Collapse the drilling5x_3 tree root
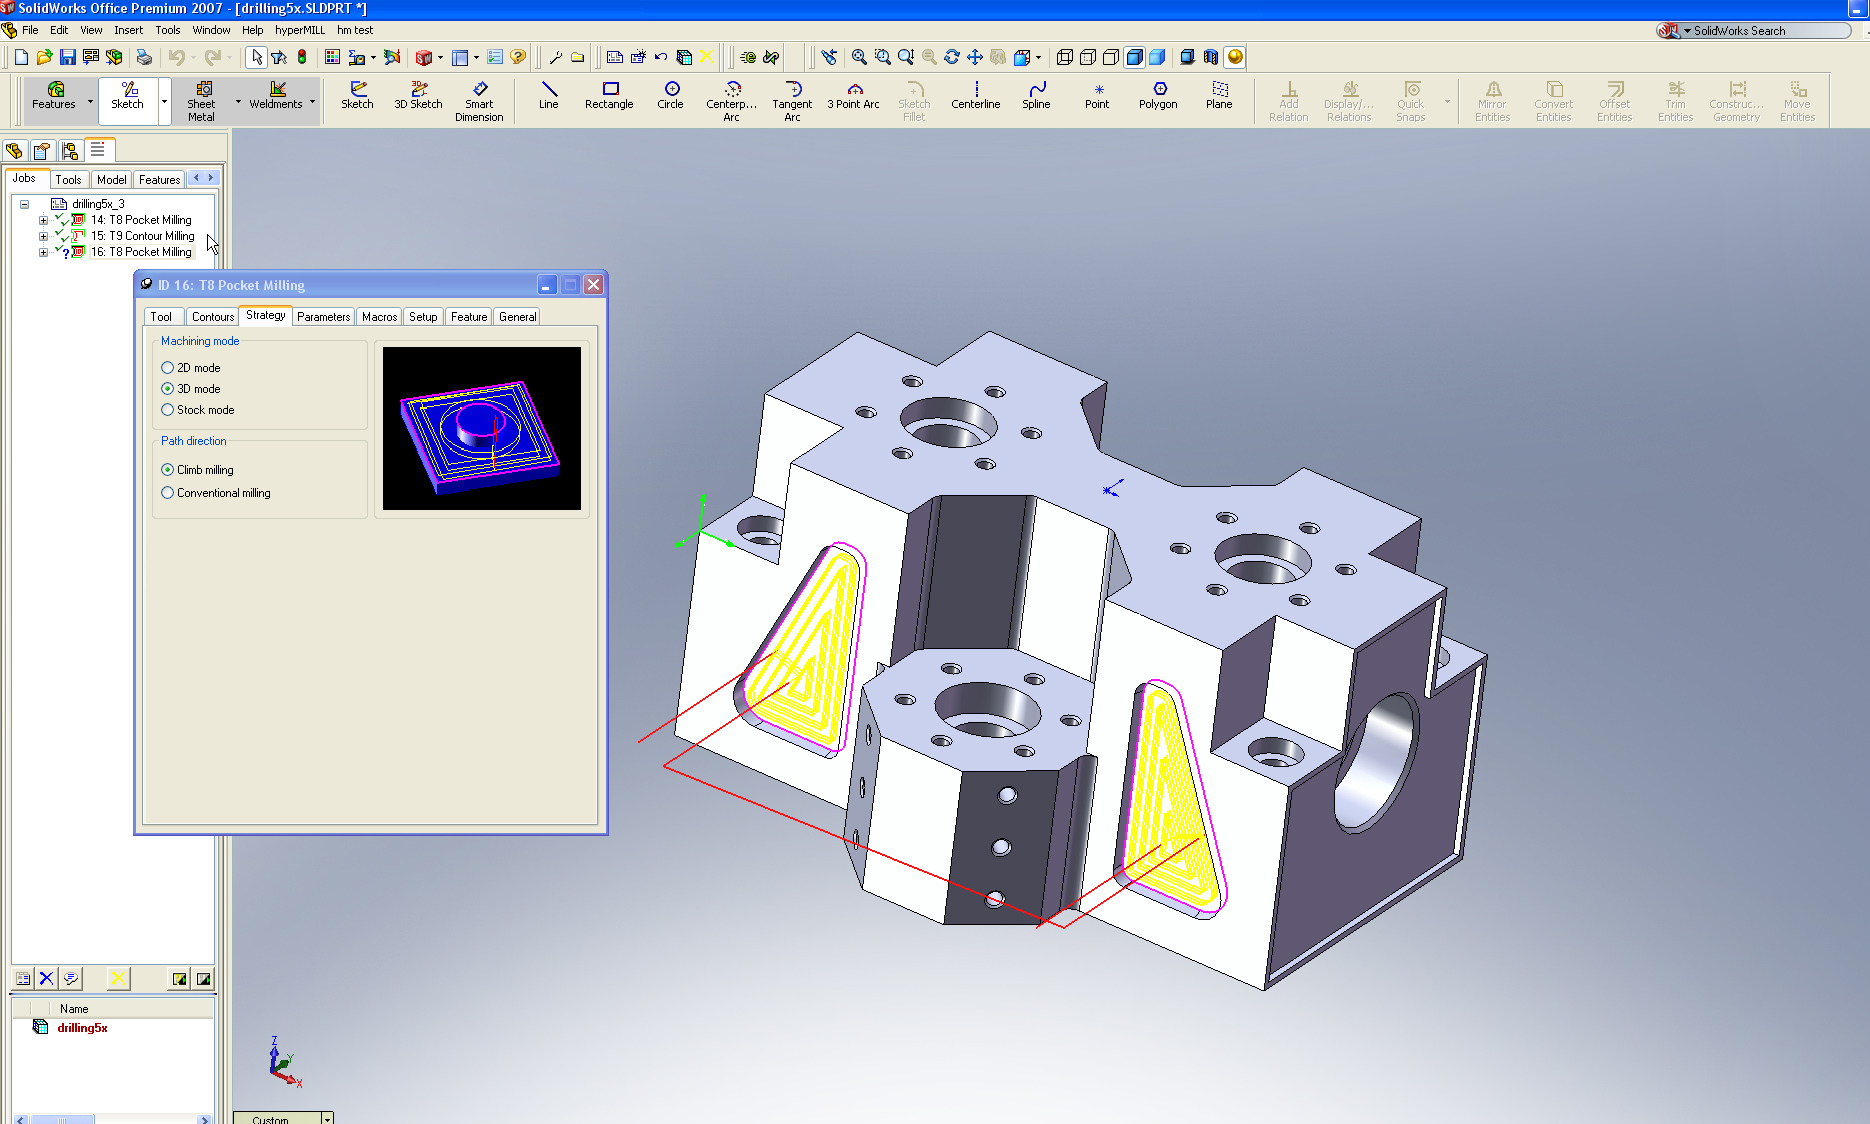This screenshot has height=1124, width=1870. coord(25,204)
